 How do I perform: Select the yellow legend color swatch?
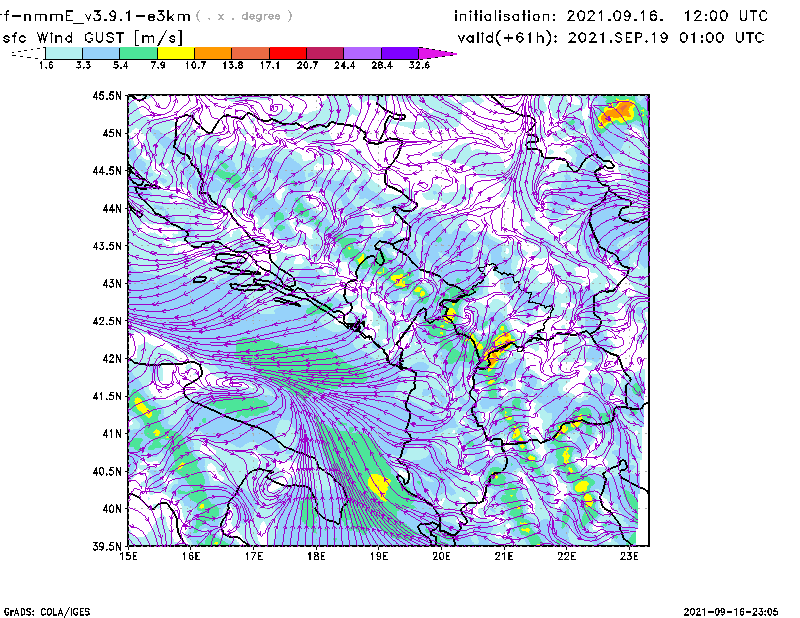pyautogui.click(x=176, y=53)
